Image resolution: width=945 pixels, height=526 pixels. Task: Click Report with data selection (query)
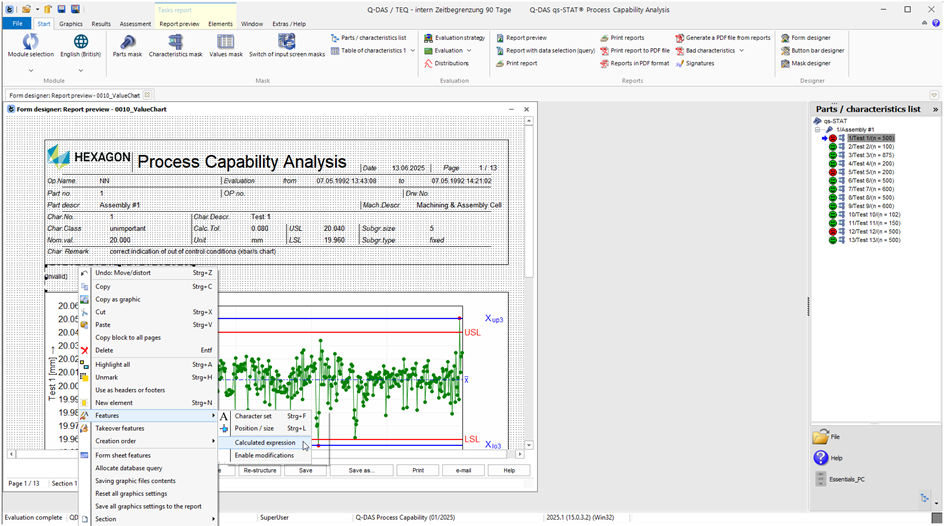[545, 51]
